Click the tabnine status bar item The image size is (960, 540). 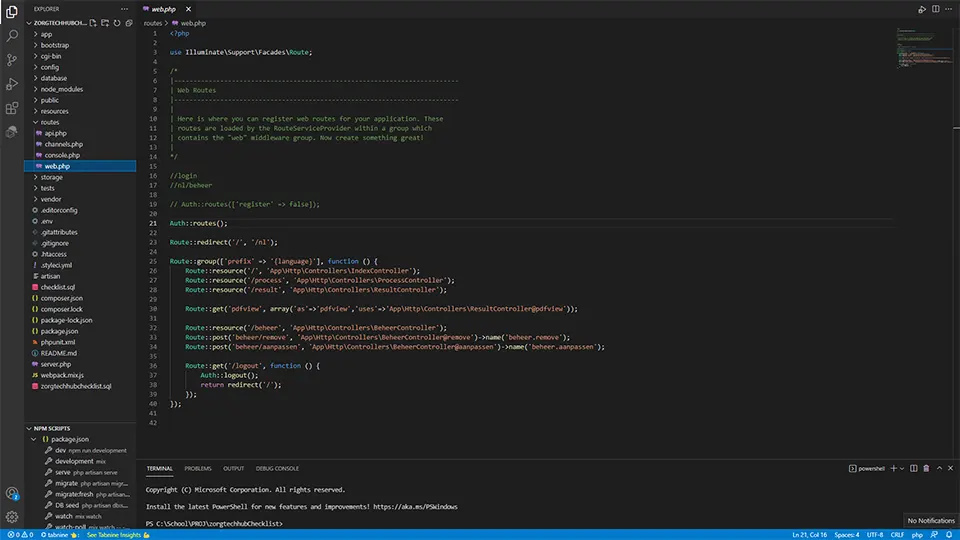59,535
